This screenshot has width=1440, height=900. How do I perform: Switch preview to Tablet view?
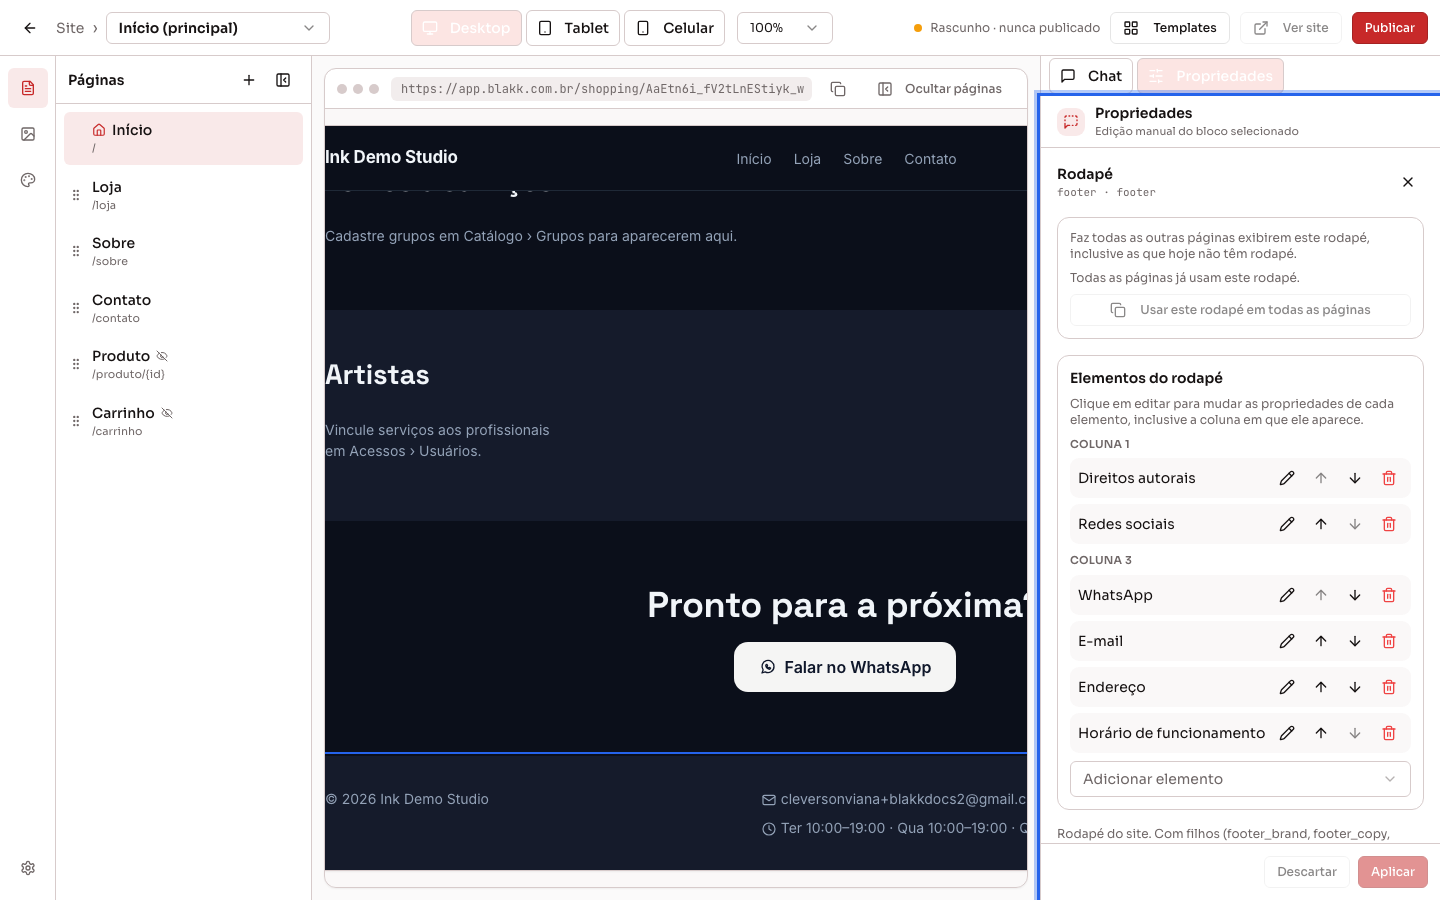573,28
